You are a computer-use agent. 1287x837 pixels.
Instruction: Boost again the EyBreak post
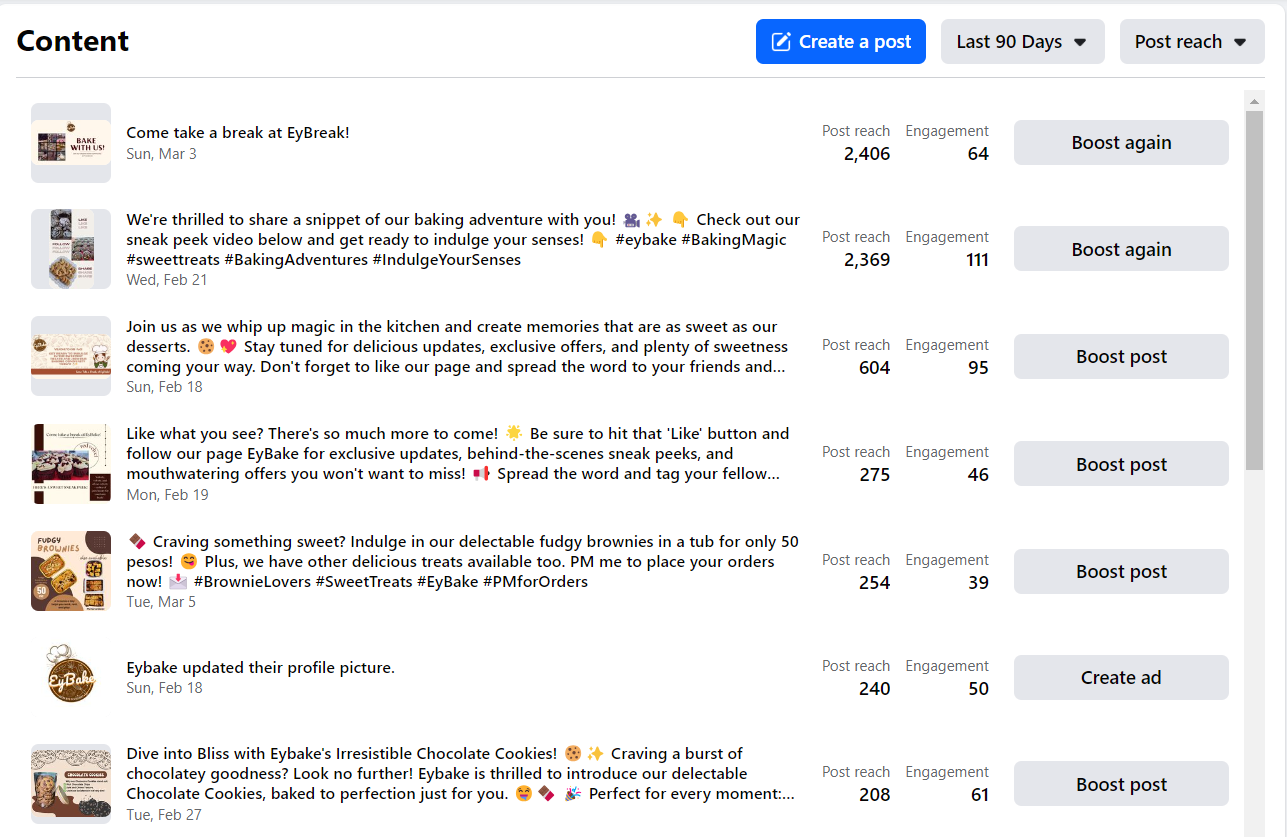[x=1121, y=143]
